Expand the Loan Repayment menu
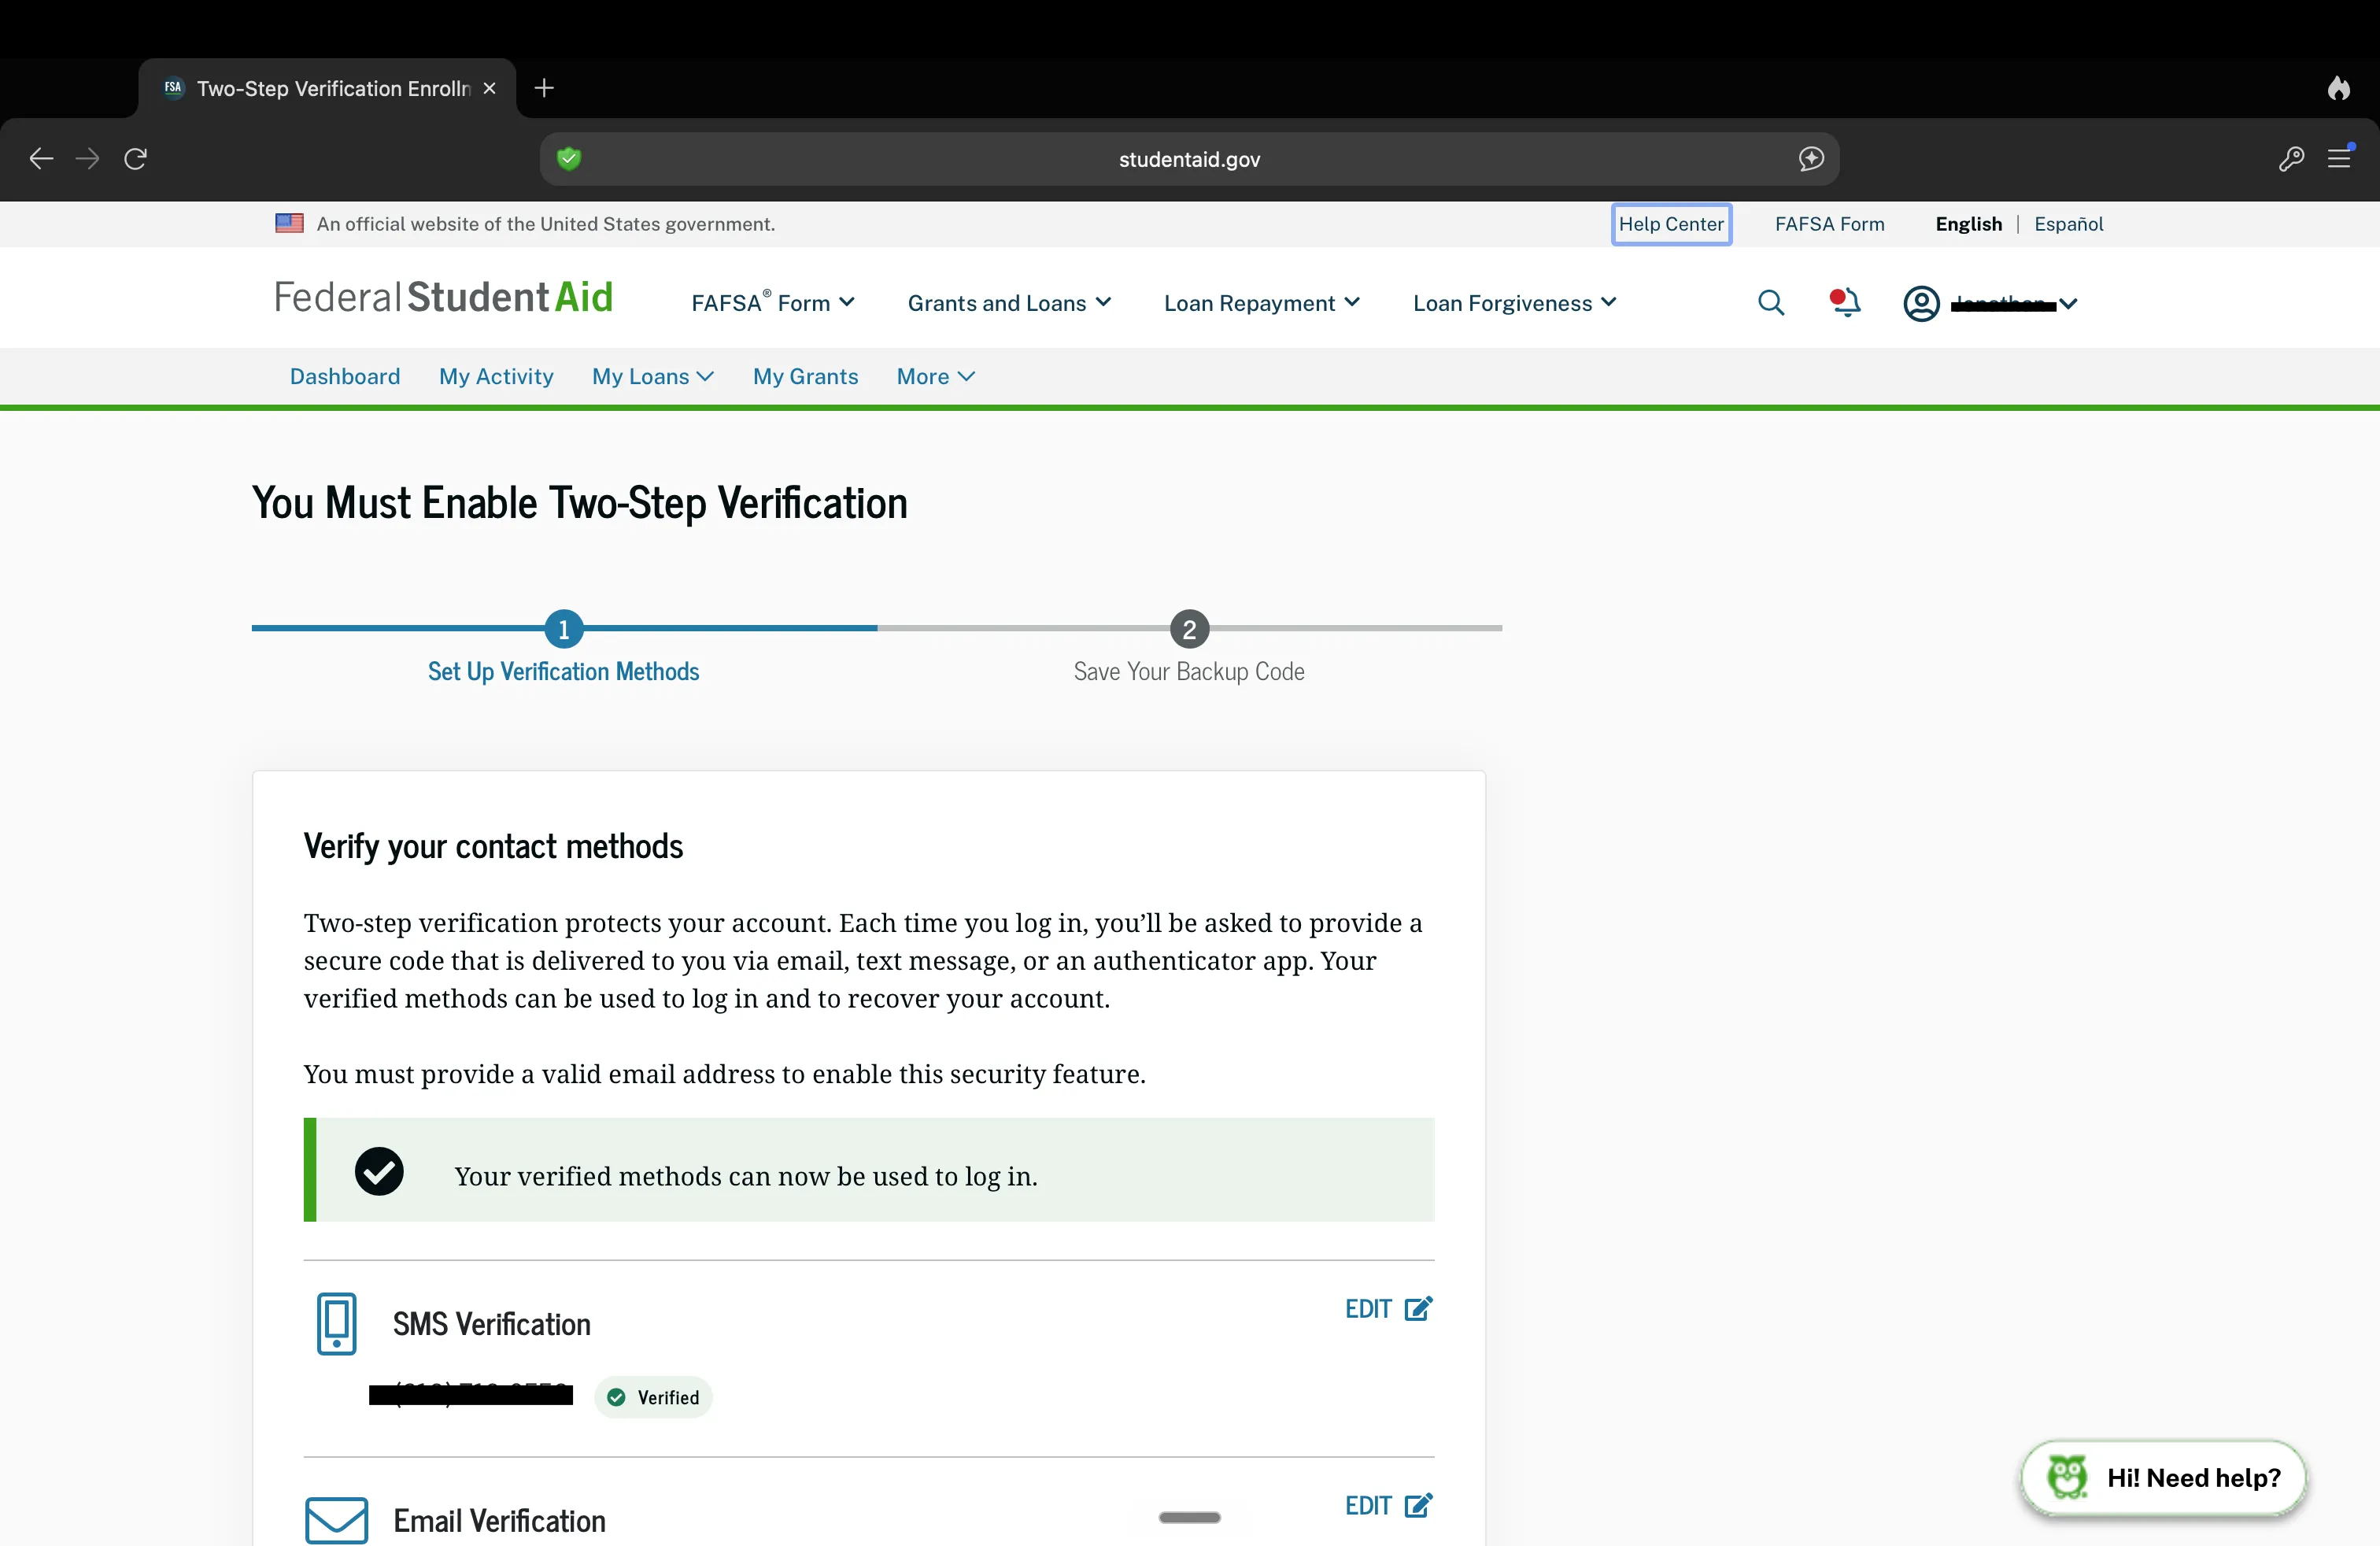The image size is (2380, 1546). 1261,302
